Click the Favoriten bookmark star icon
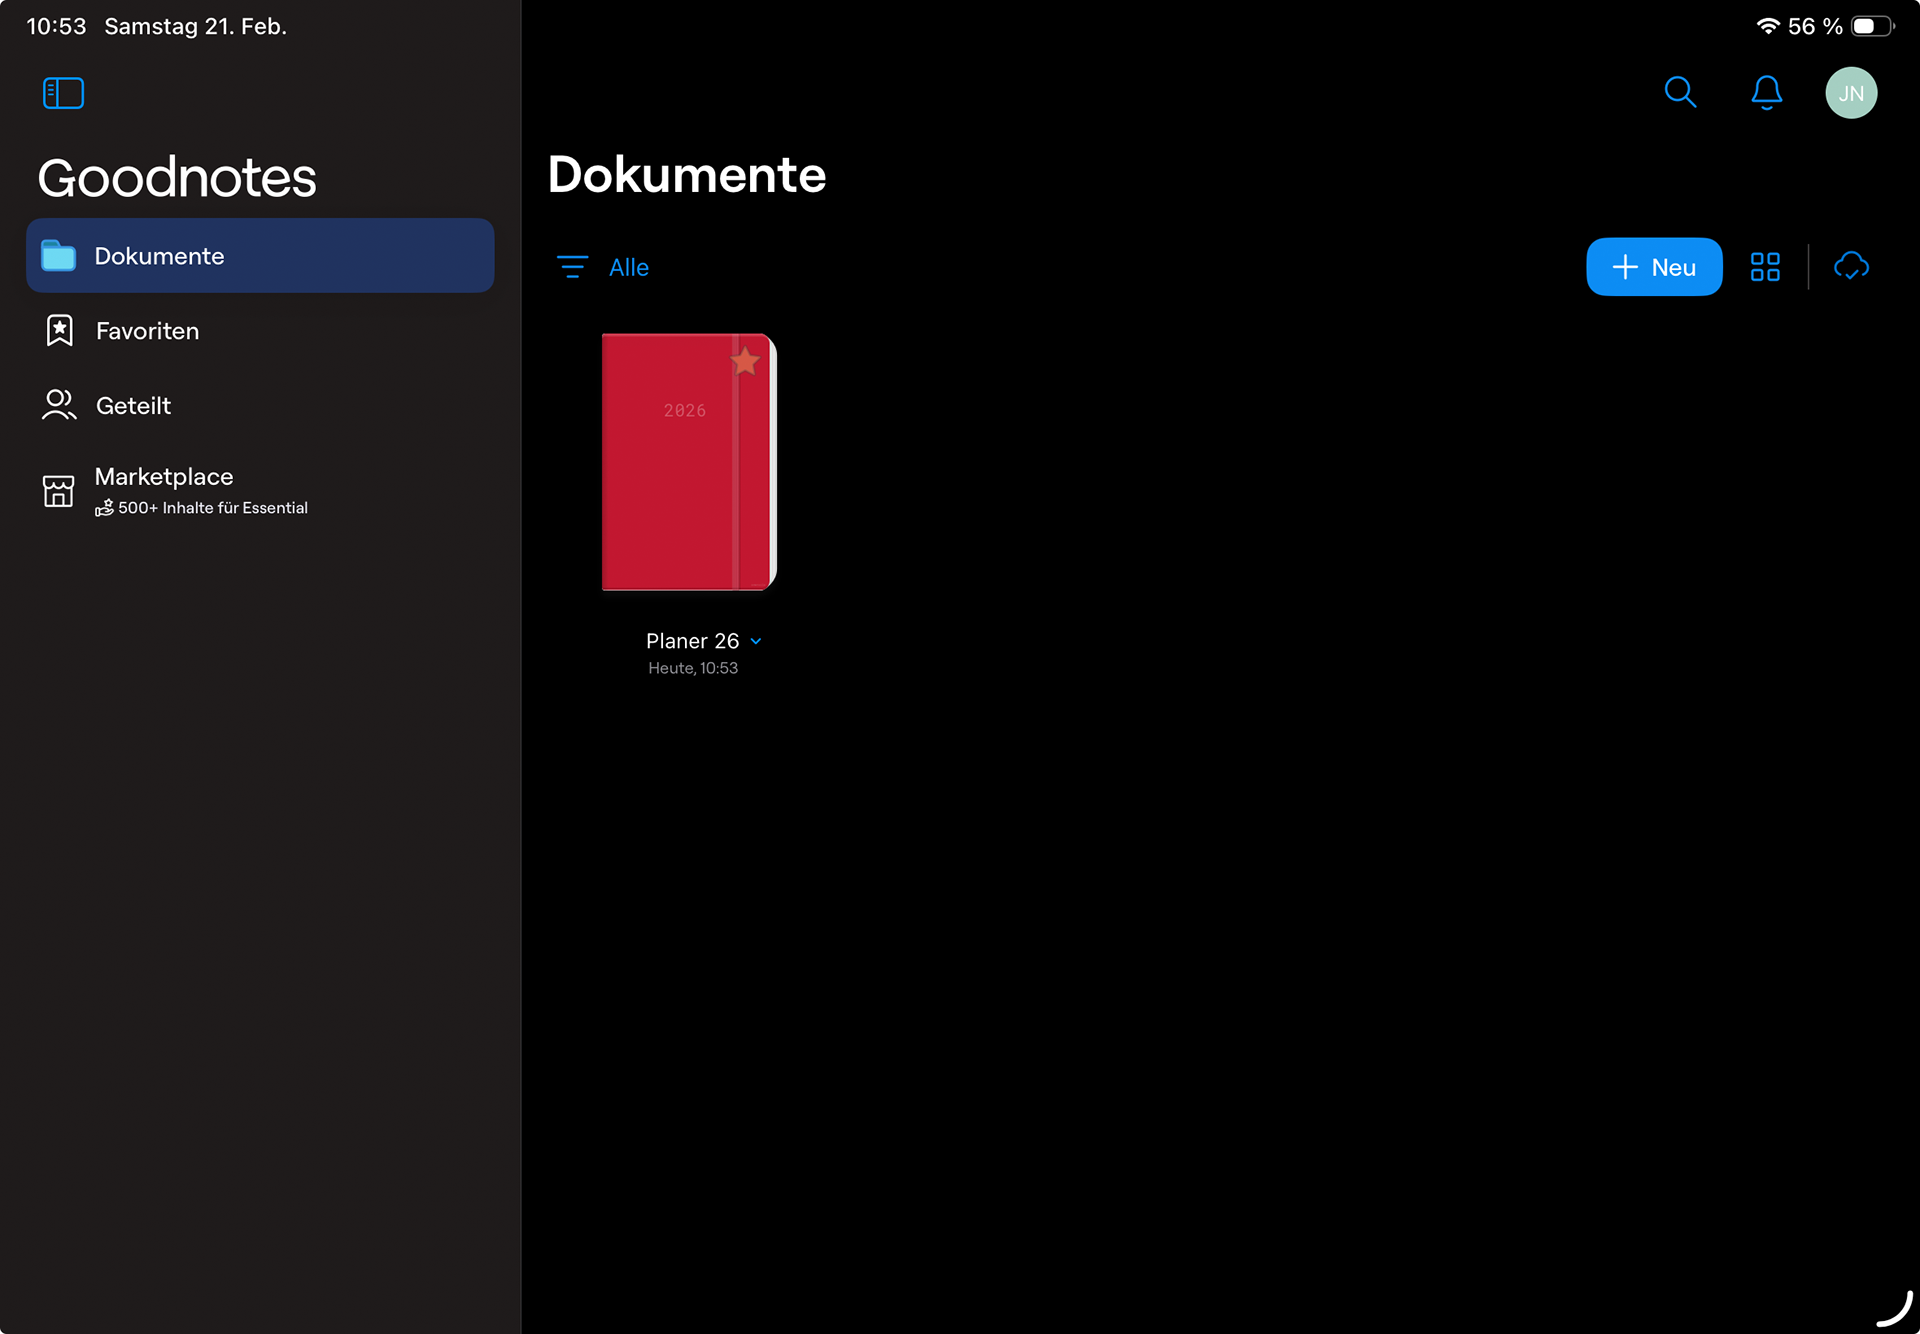 59,331
